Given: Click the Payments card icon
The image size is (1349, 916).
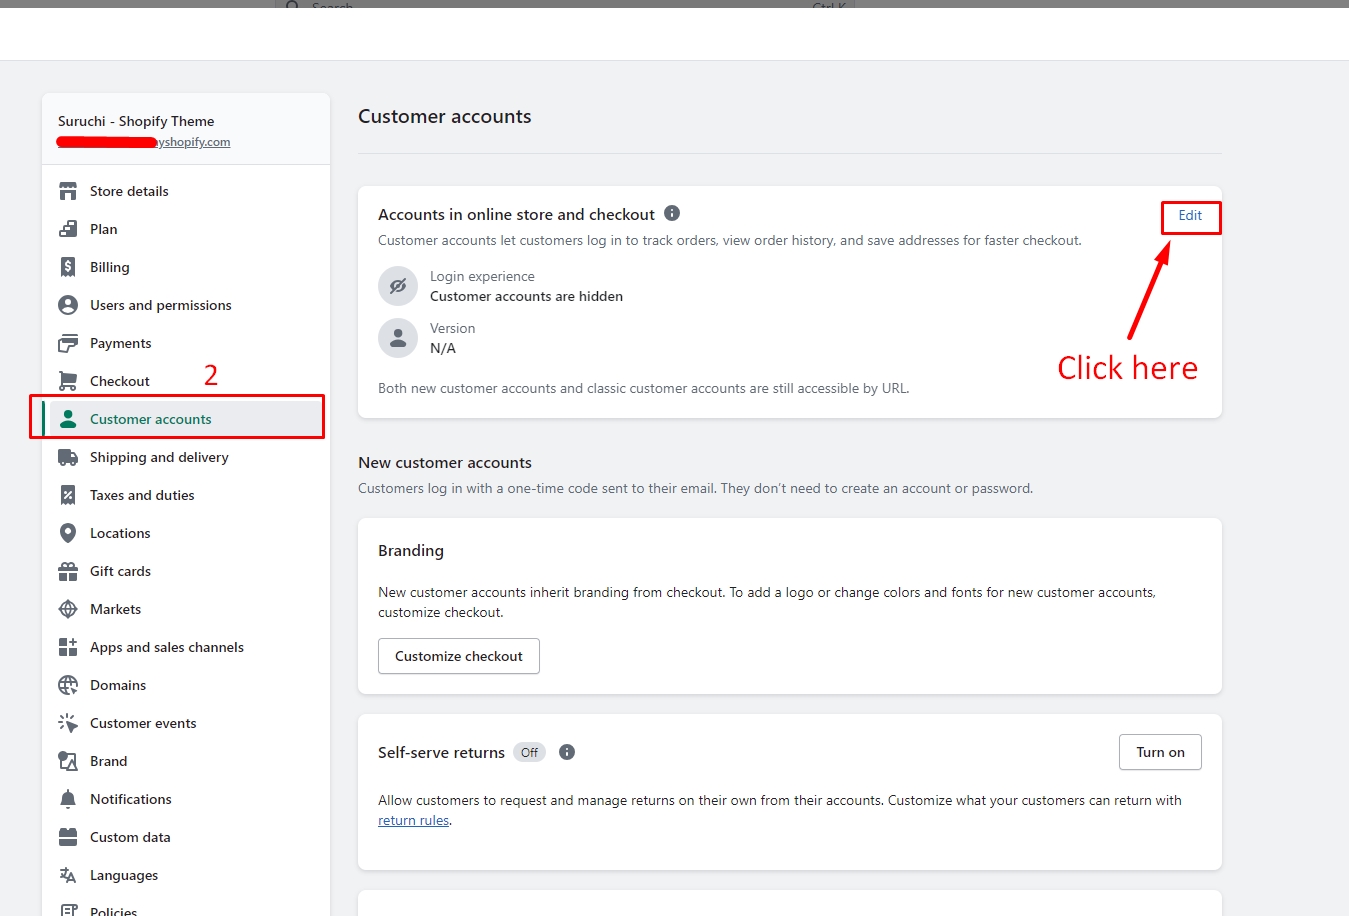Looking at the screenshot, I should point(68,343).
